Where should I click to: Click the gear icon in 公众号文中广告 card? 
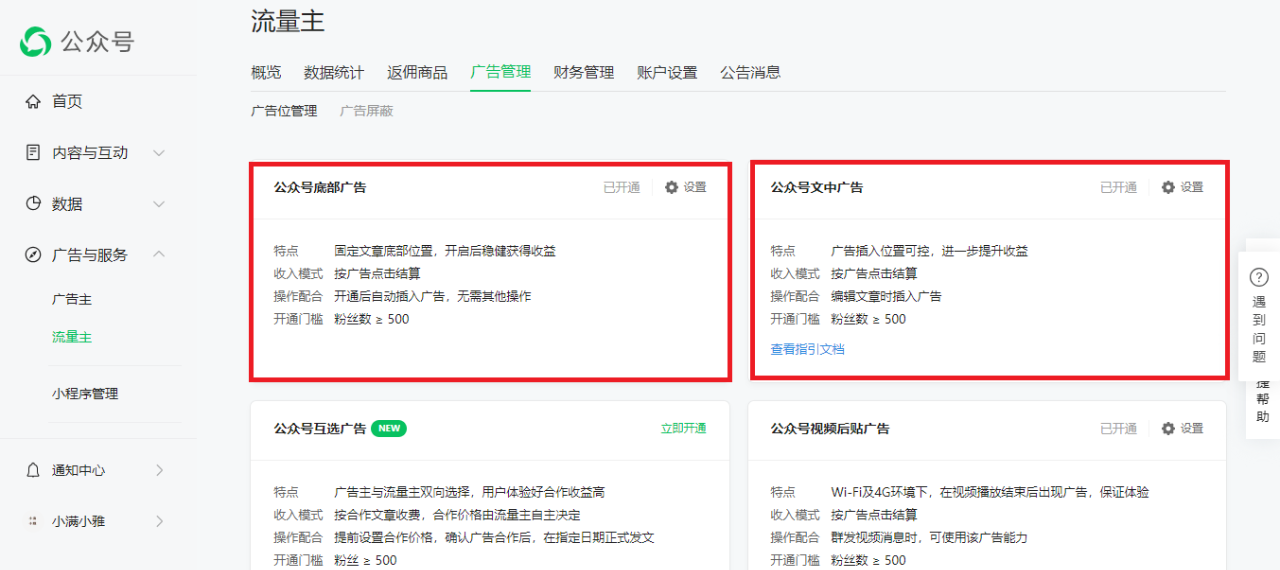(1168, 187)
